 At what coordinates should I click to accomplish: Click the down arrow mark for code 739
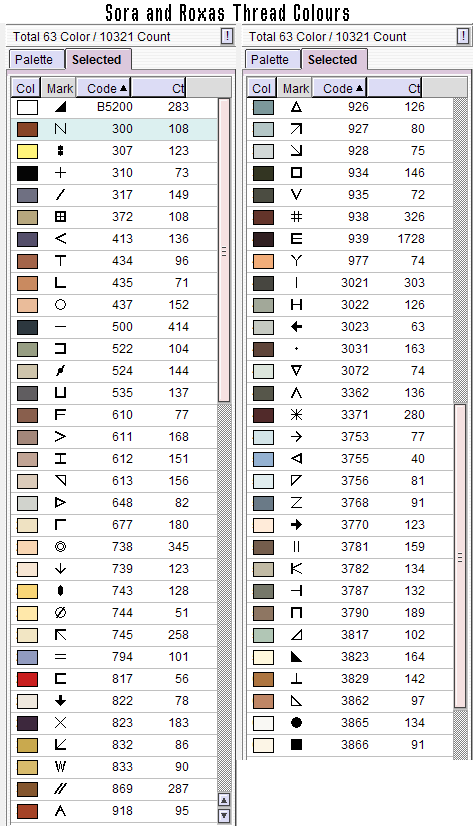coord(61,569)
